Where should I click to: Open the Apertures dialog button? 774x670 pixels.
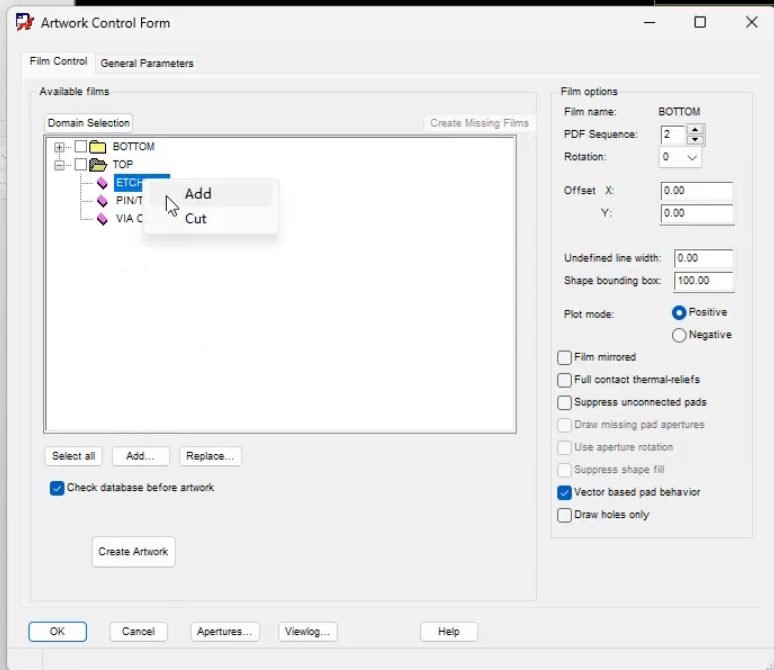tap(225, 631)
